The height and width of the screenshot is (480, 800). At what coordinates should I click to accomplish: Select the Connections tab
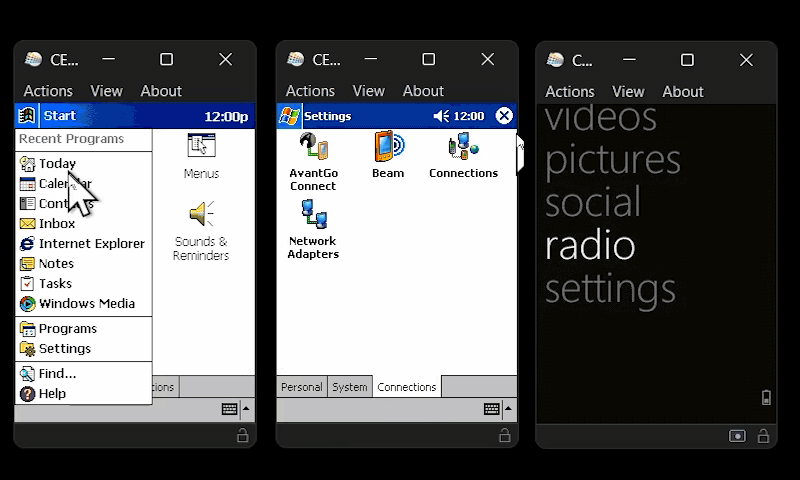[x=407, y=387]
